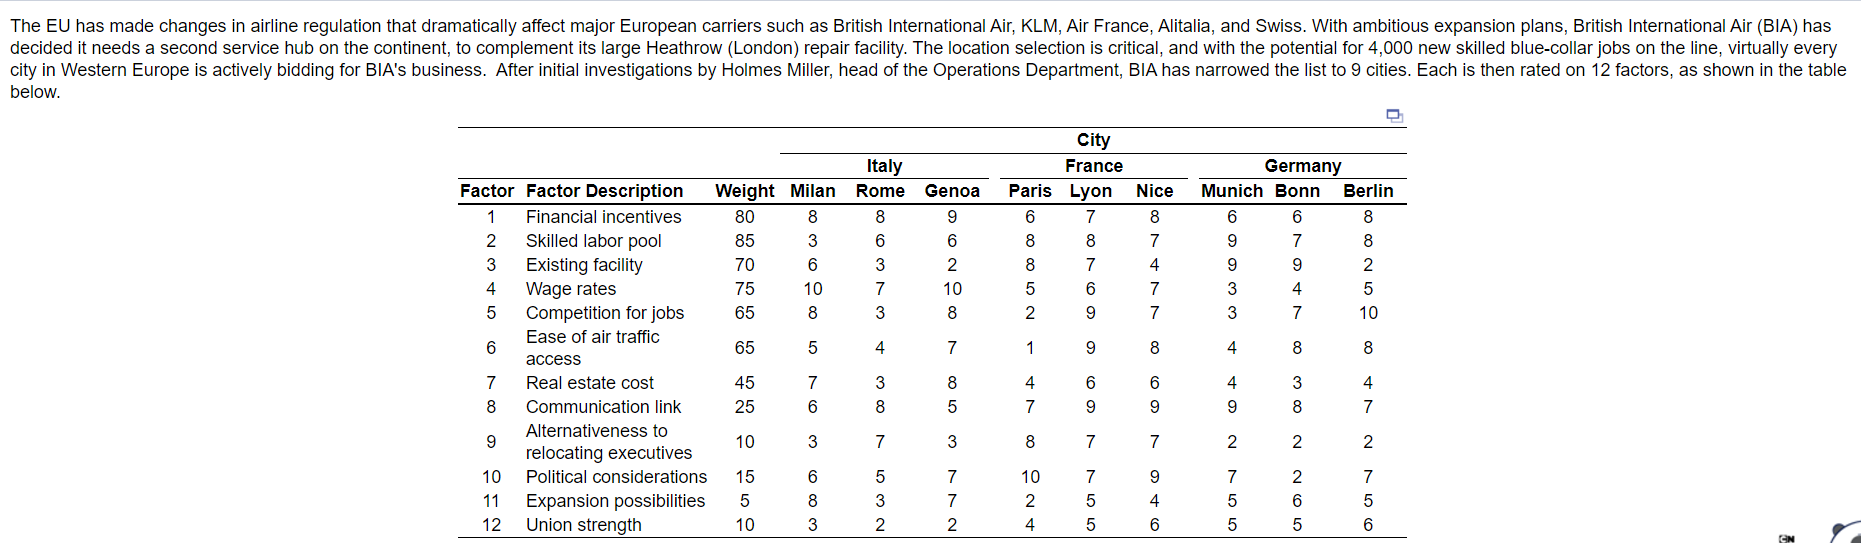
Task: Open the table in a popup window
Action: (1395, 116)
